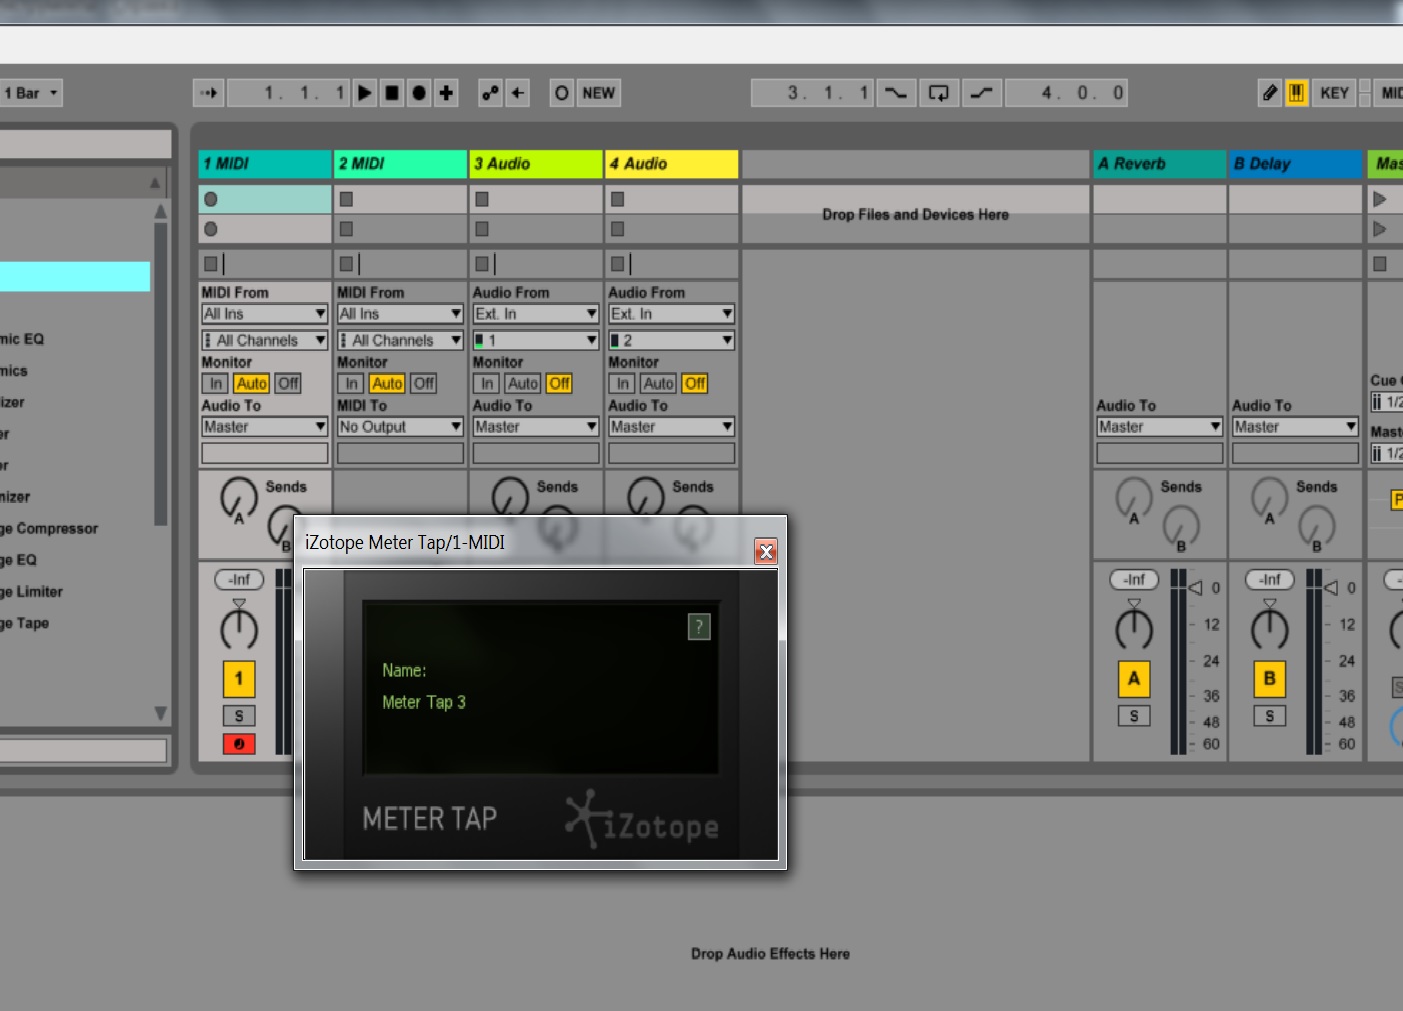Image resolution: width=1403 pixels, height=1011 pixels.
Task: Toggle the session record circle button
Action: click(x=562, y=93)
